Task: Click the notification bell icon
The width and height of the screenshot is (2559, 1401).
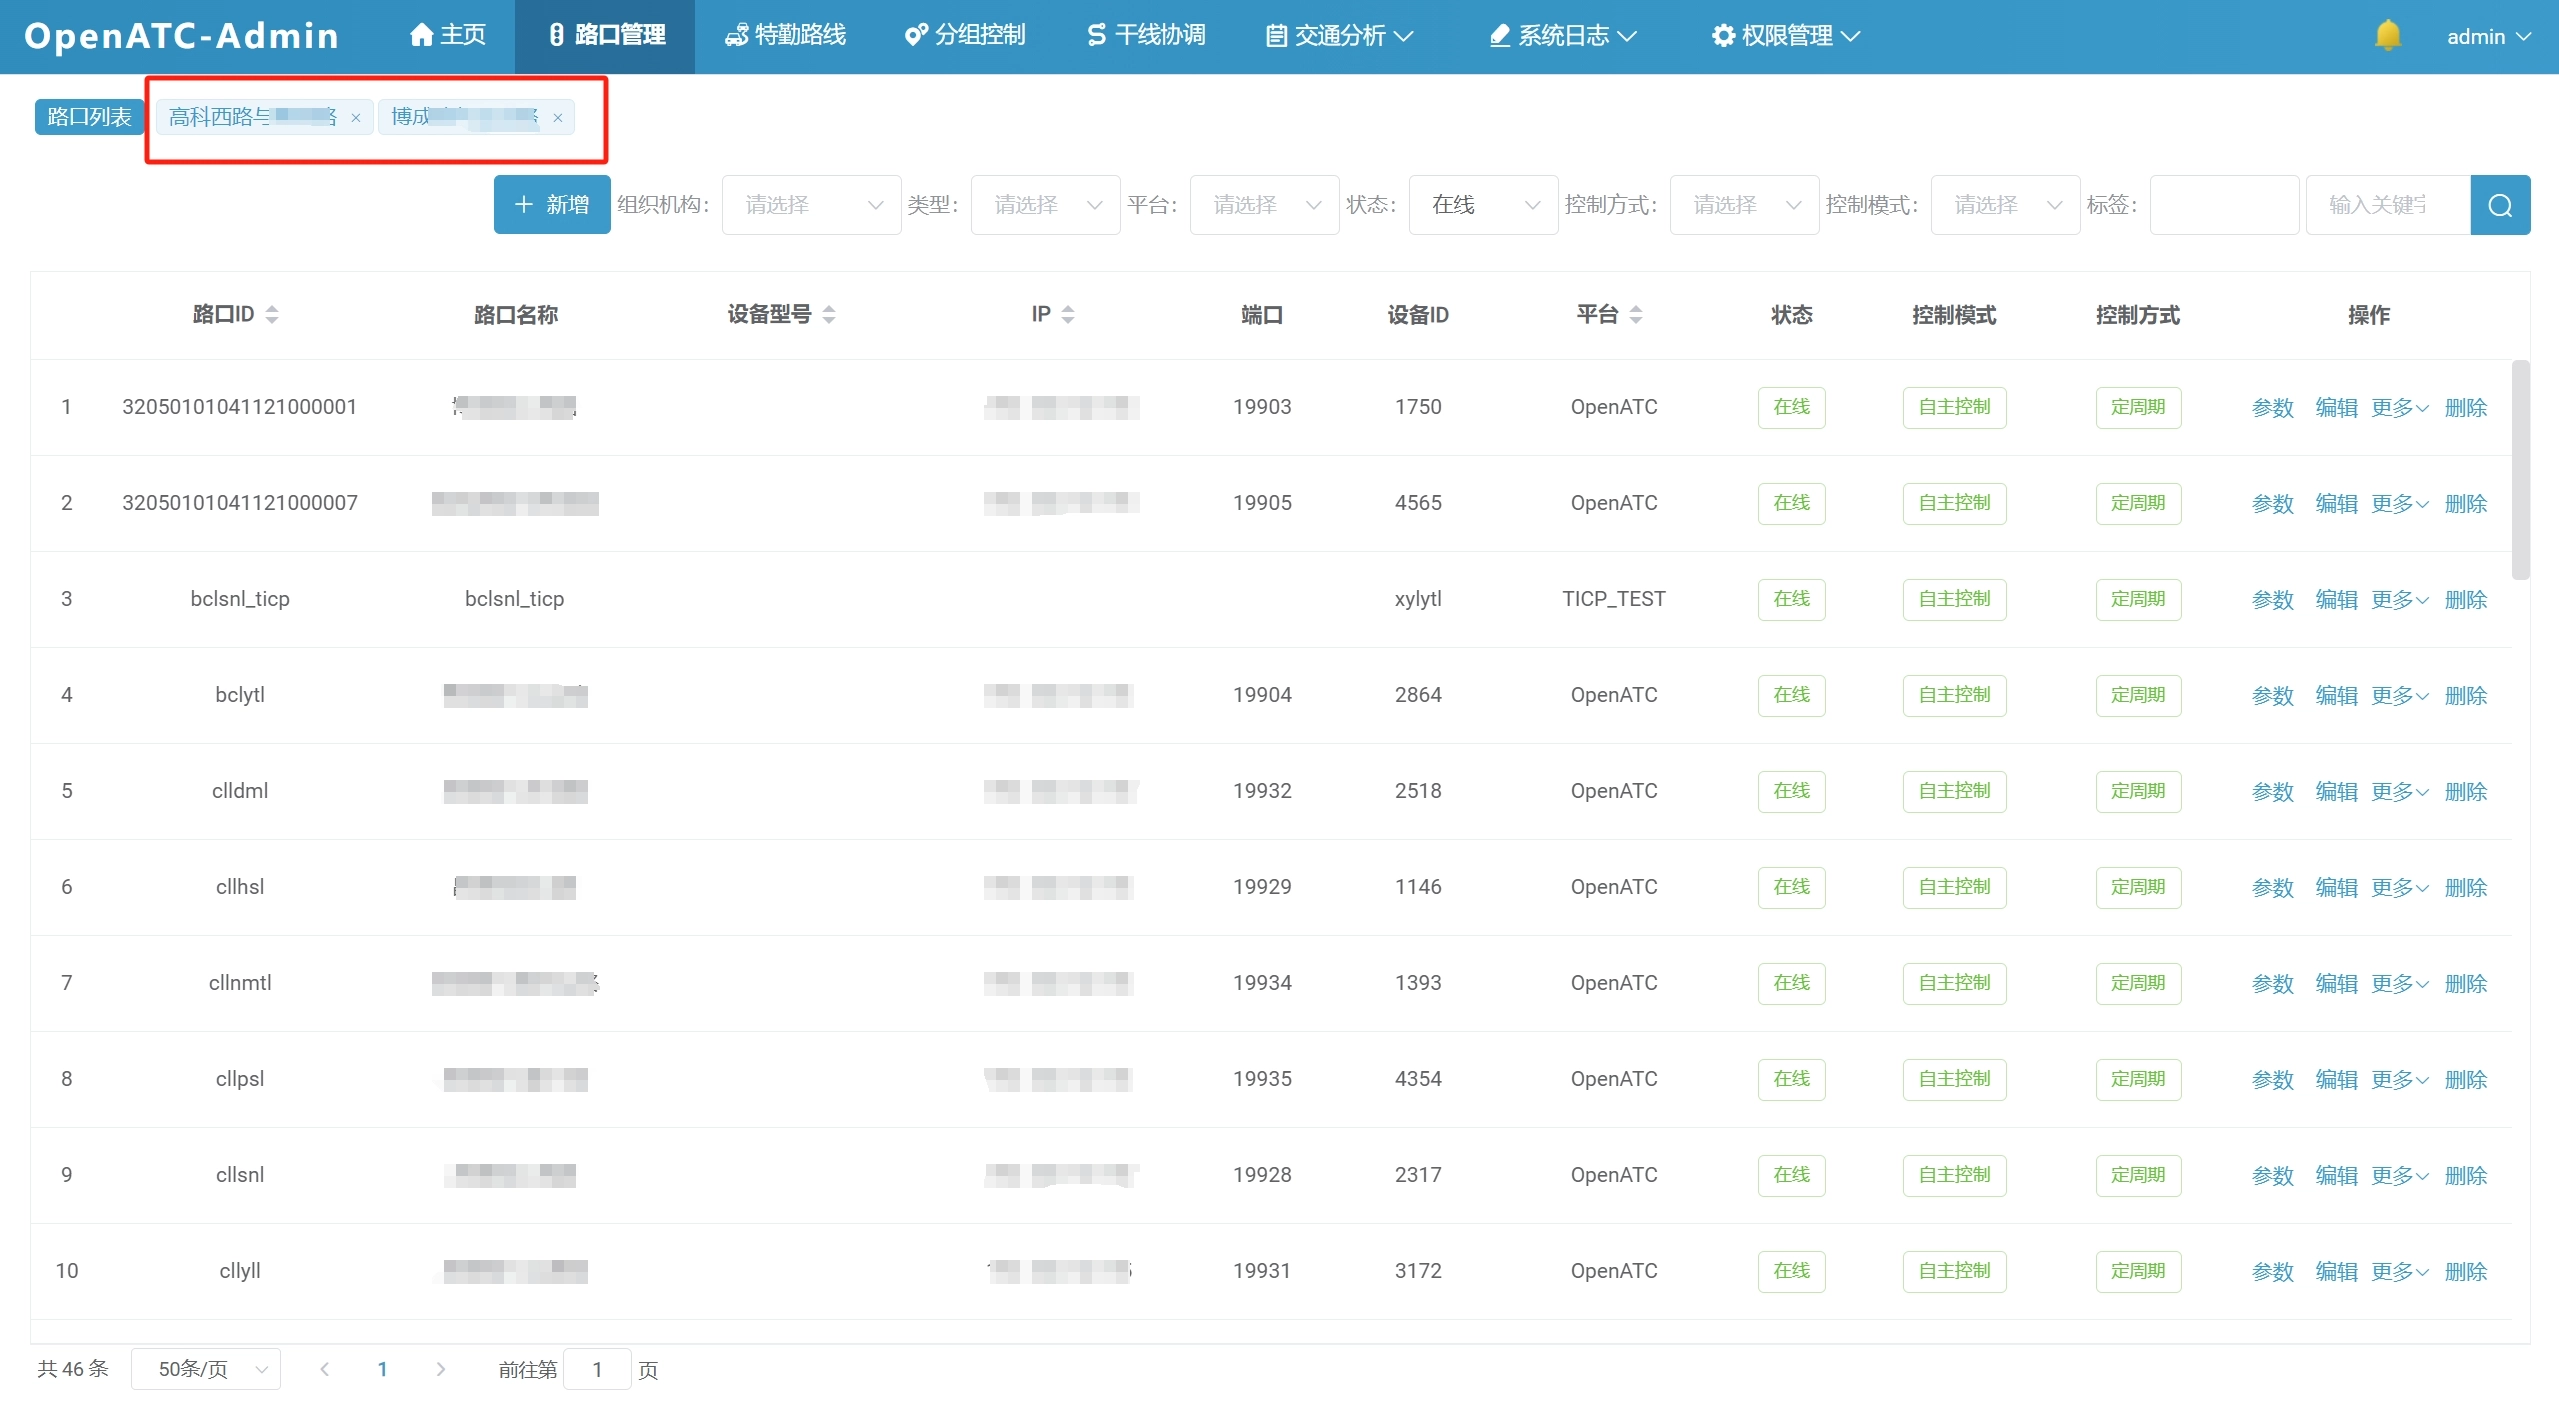Action: [2387, 36]
